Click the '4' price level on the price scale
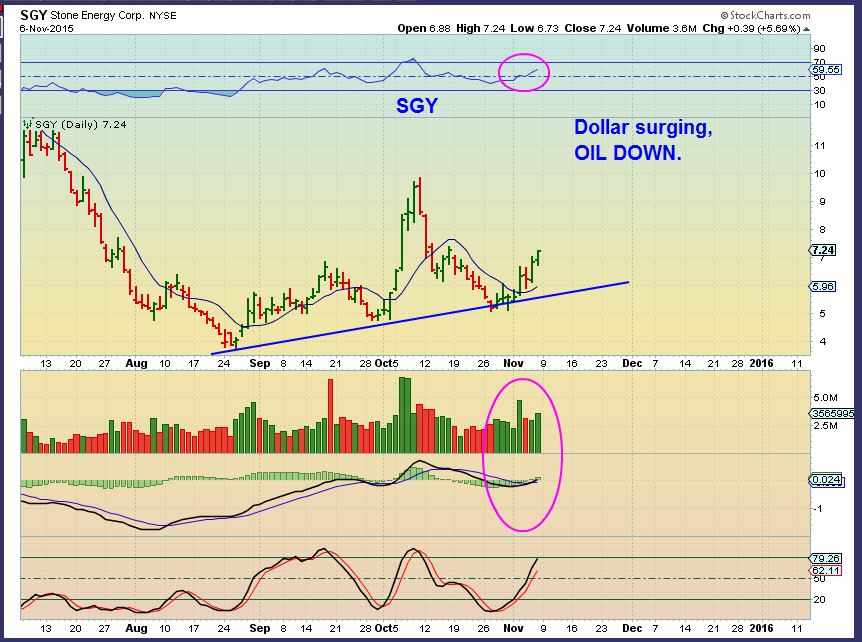The width and height of the screenshot is (862, 642). (x=822, y=341)
